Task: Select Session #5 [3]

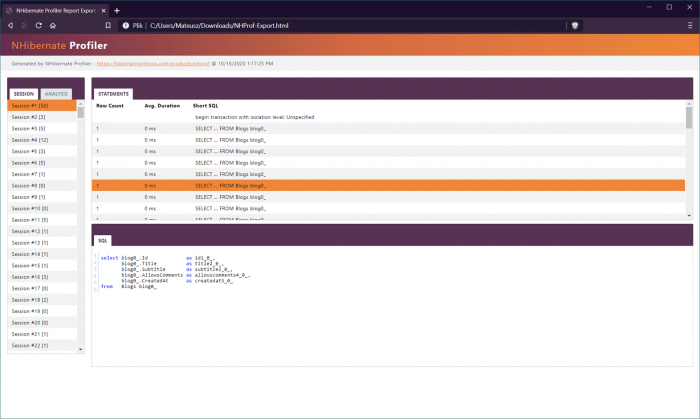Action: coord(42,151)
